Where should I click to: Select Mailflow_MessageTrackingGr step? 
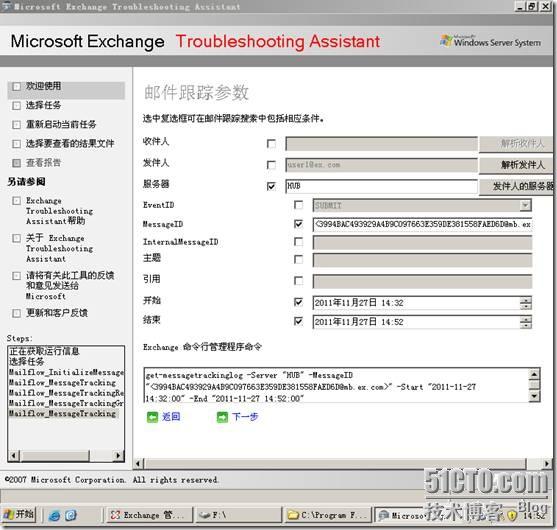[66, 403]
